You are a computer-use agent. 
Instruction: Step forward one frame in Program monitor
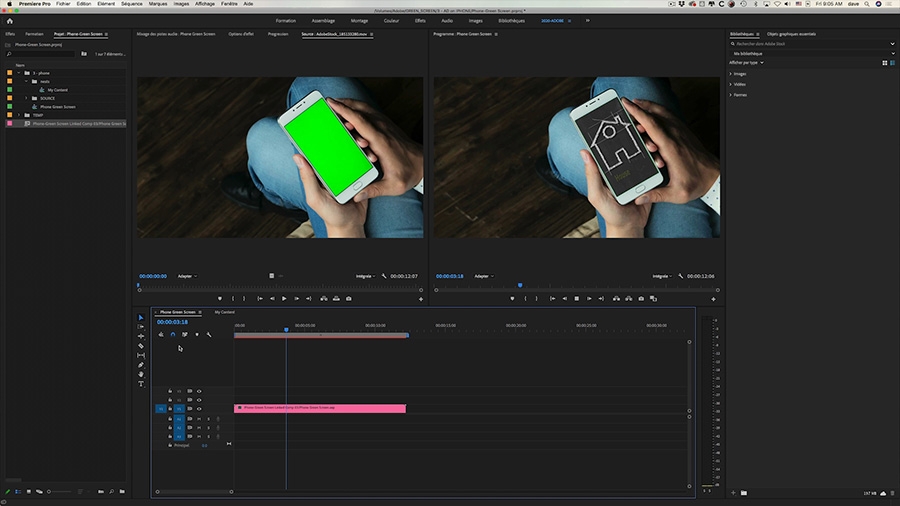point(589,298)
